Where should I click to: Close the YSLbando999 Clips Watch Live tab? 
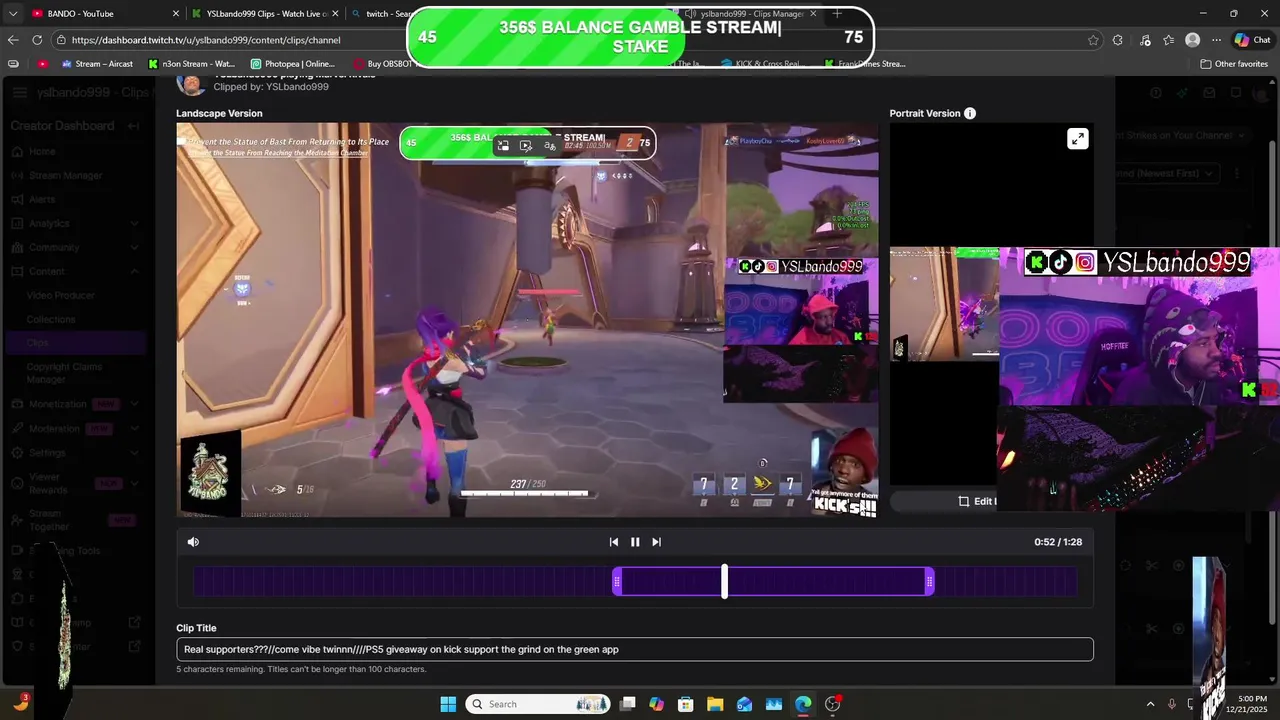[335, 14]
